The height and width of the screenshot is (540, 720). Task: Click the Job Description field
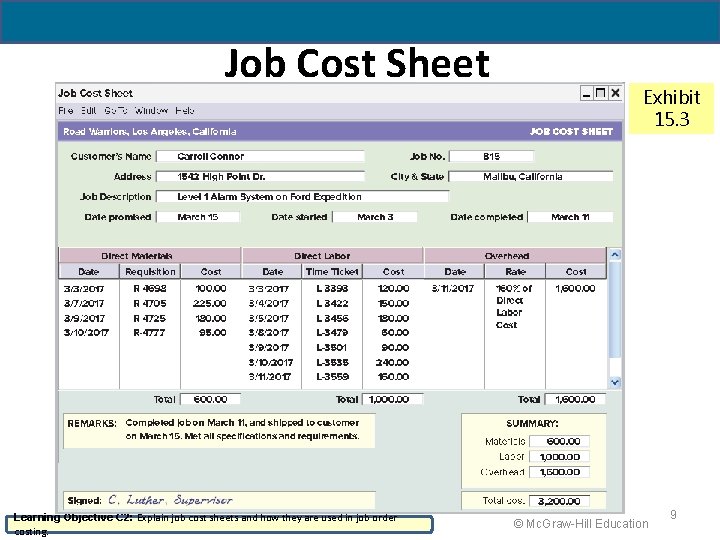(x=303, y=197)
